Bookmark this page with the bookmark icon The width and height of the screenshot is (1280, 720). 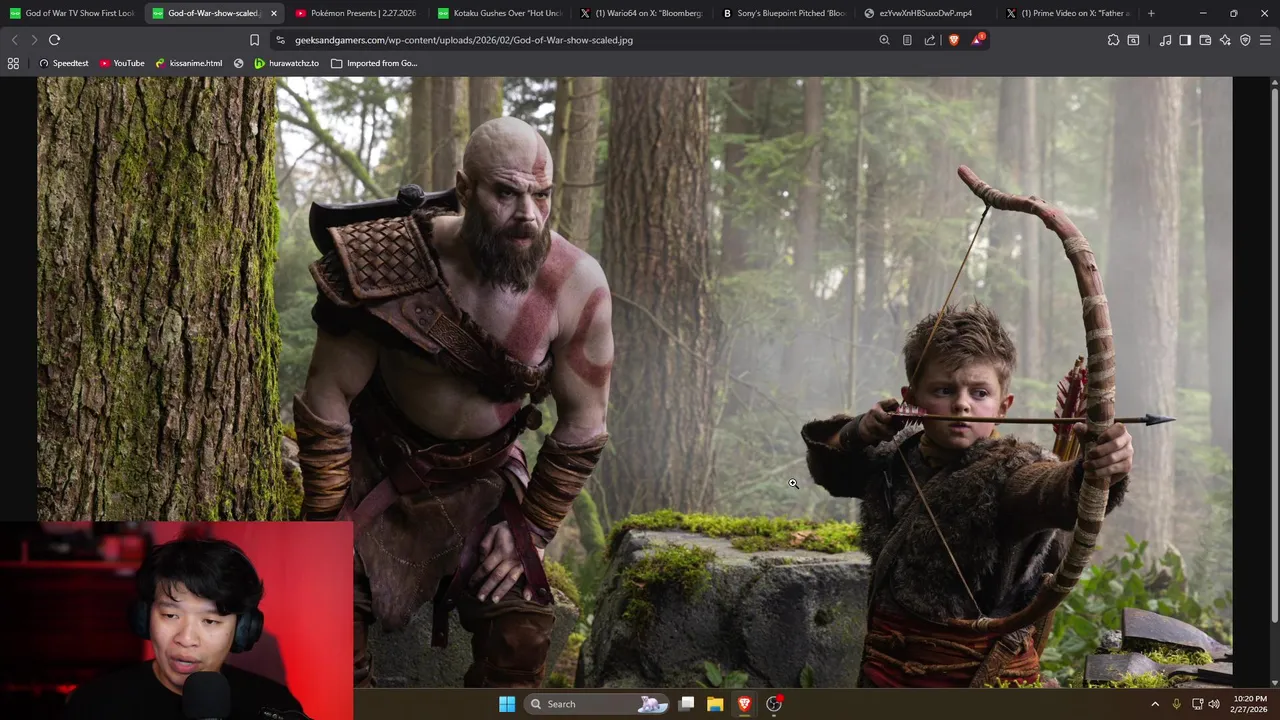pyautogui.click(x=254, y=40)
